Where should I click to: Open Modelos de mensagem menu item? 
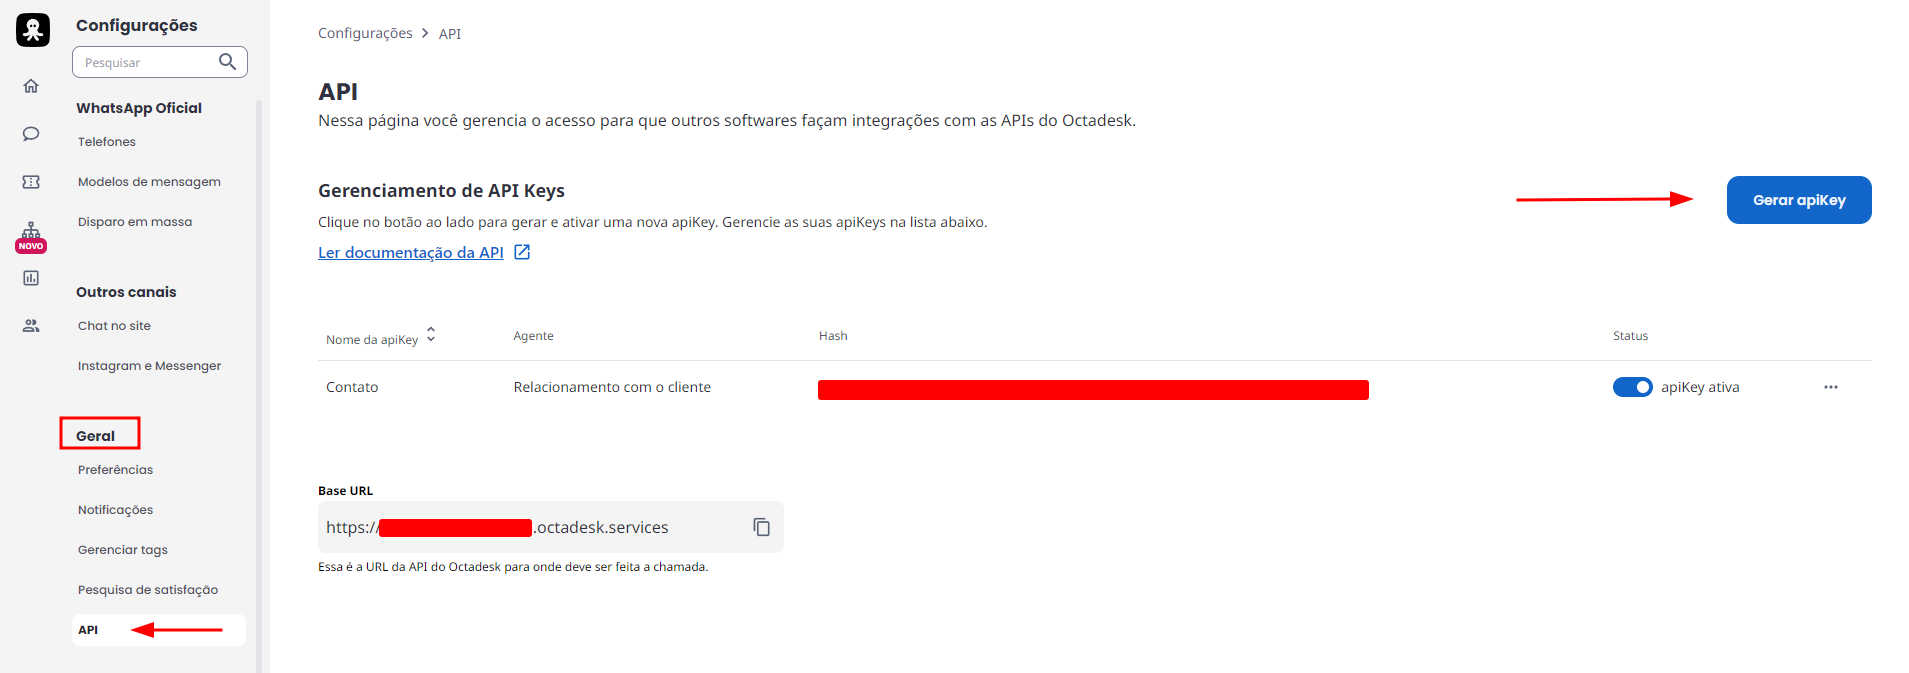pyautogui.click(x=149, y=182)
